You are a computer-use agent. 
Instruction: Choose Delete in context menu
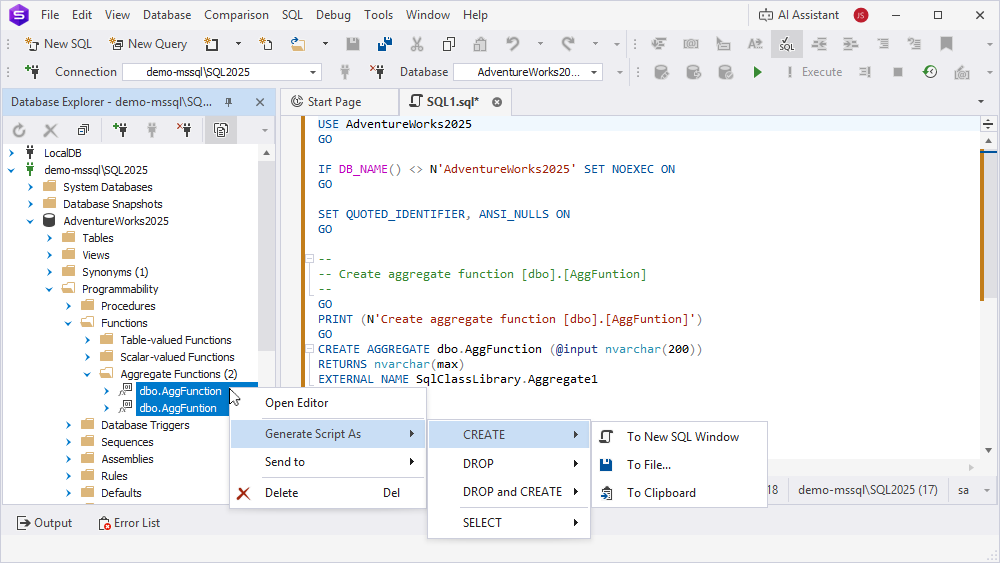[327, 493]
